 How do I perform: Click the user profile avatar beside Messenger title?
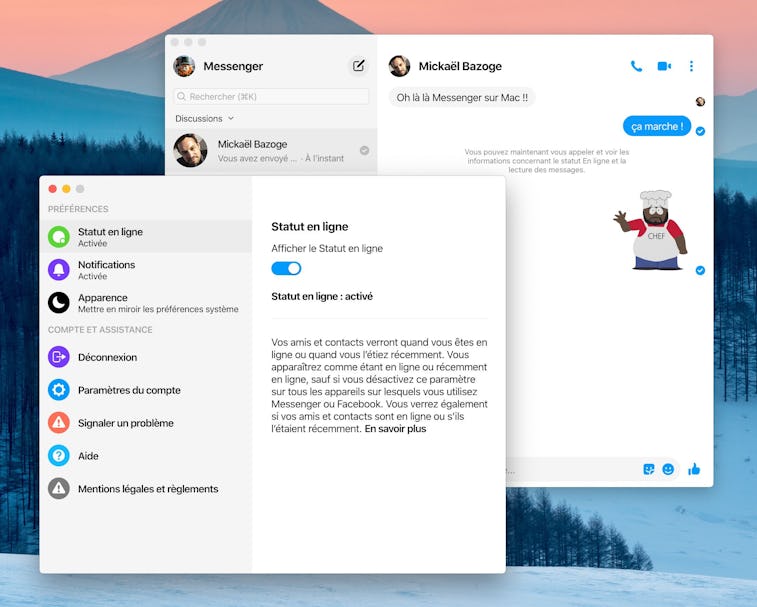coord(184,66)
